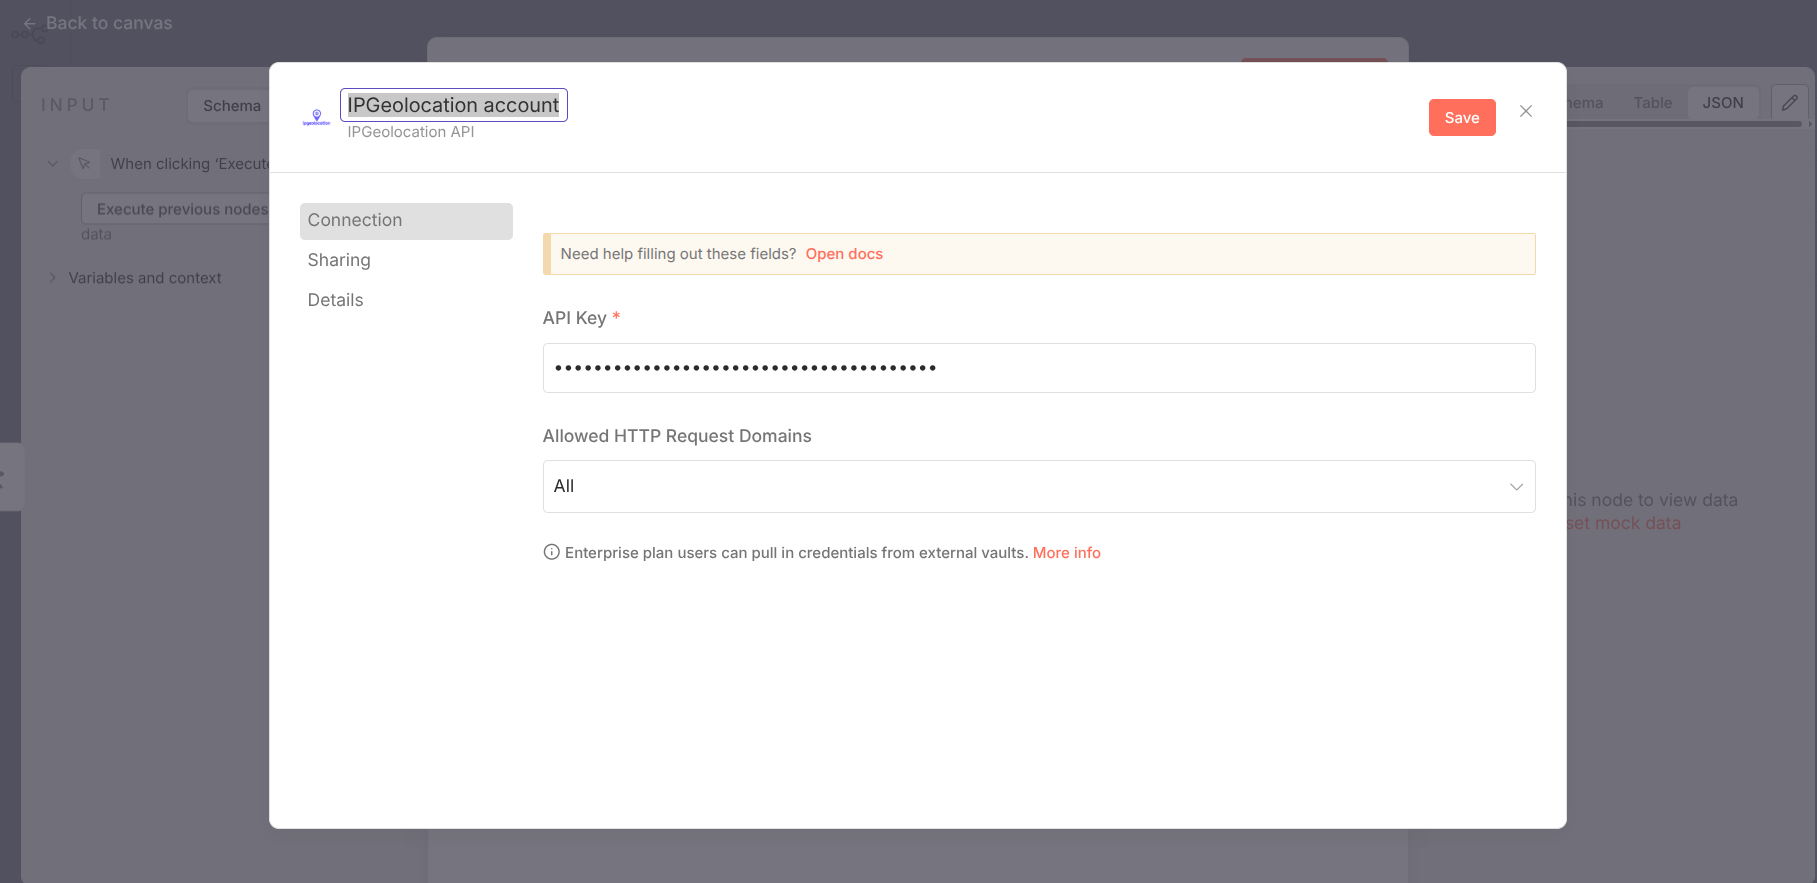1817x883 pixels.
Task: Save the IPGeolocation credential
Action: [1461, 118]
